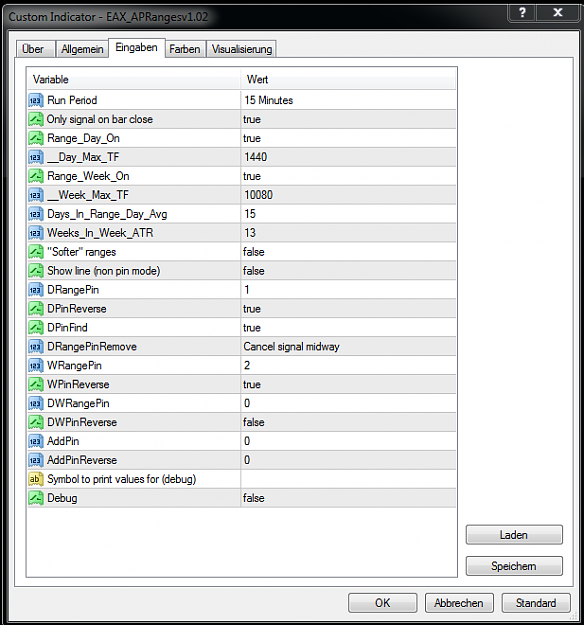The width and height of the screenshot is (584, 625).
Task: Click the integer icon beside Run Period
Action: point(35,100)
